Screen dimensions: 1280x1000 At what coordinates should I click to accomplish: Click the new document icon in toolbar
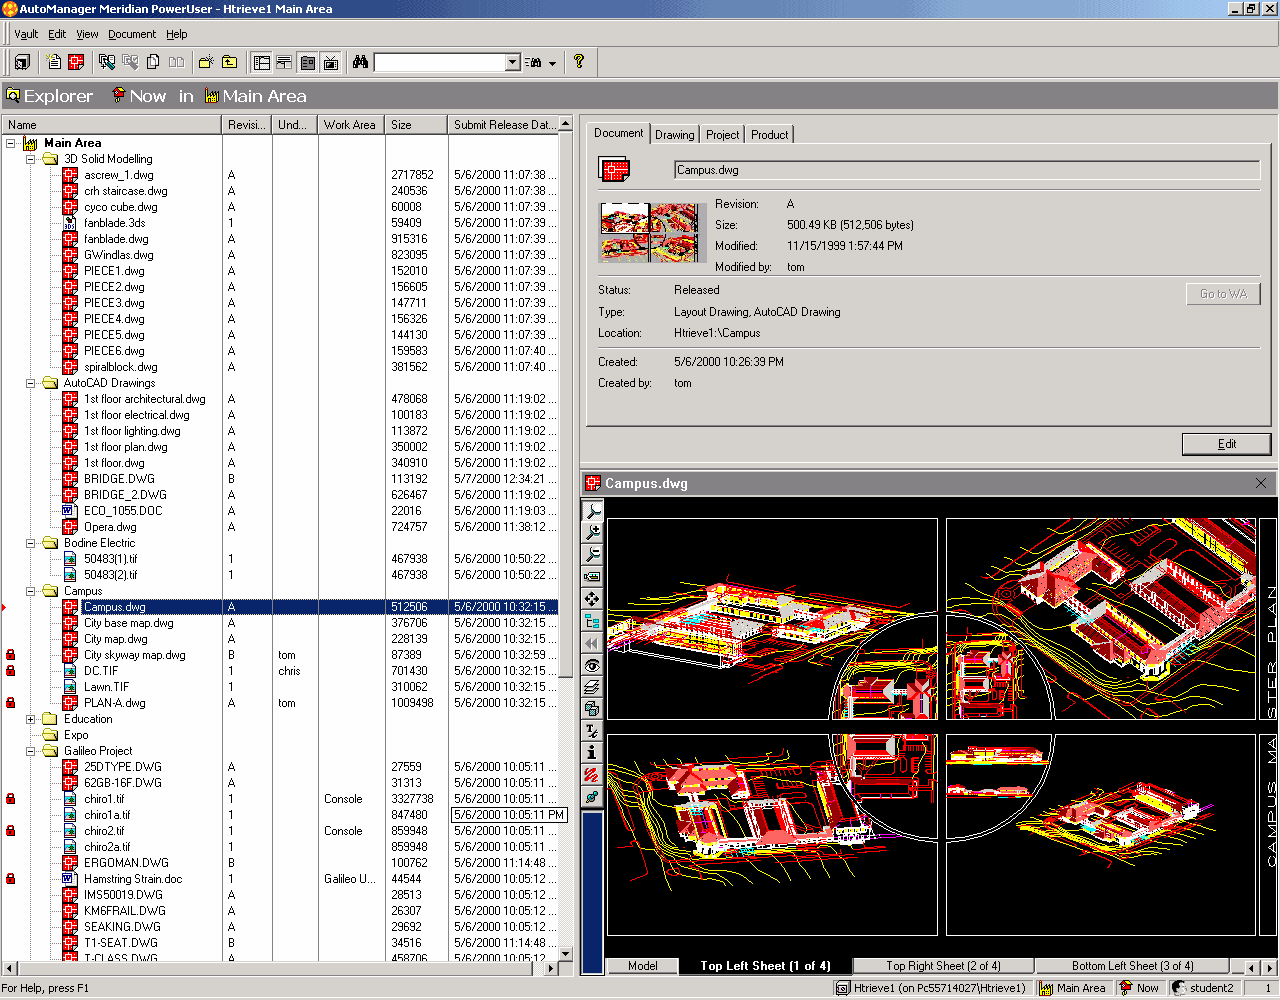(x=54, y=62)
